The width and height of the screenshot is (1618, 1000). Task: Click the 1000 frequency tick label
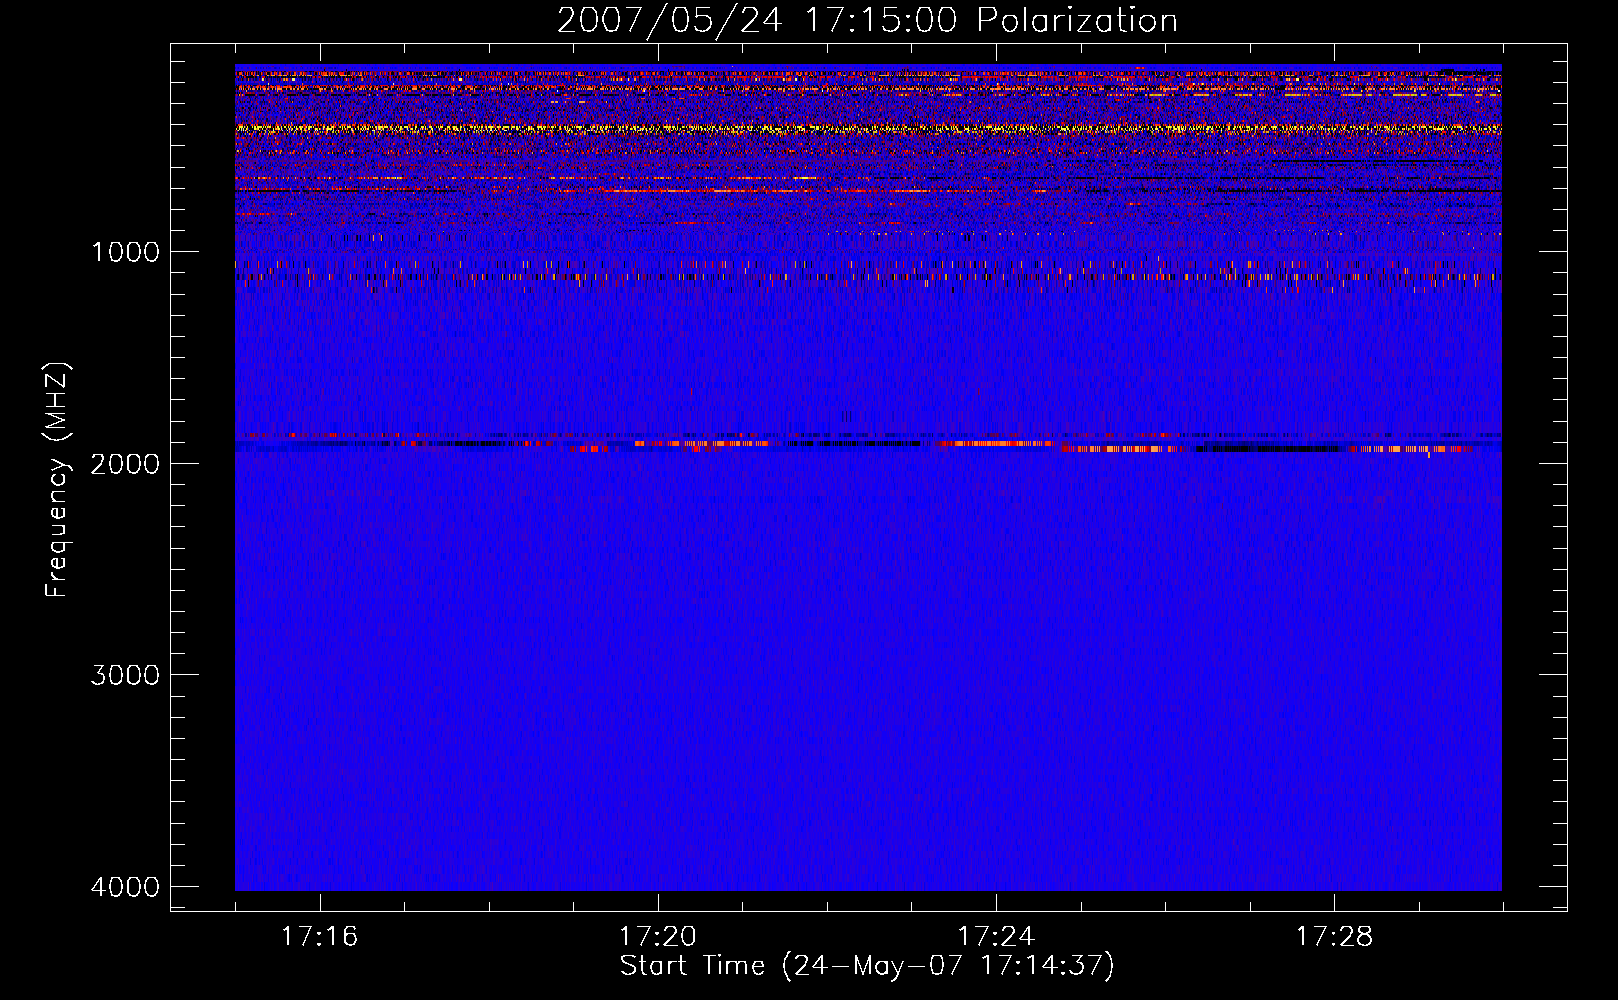tap(125, 252)
